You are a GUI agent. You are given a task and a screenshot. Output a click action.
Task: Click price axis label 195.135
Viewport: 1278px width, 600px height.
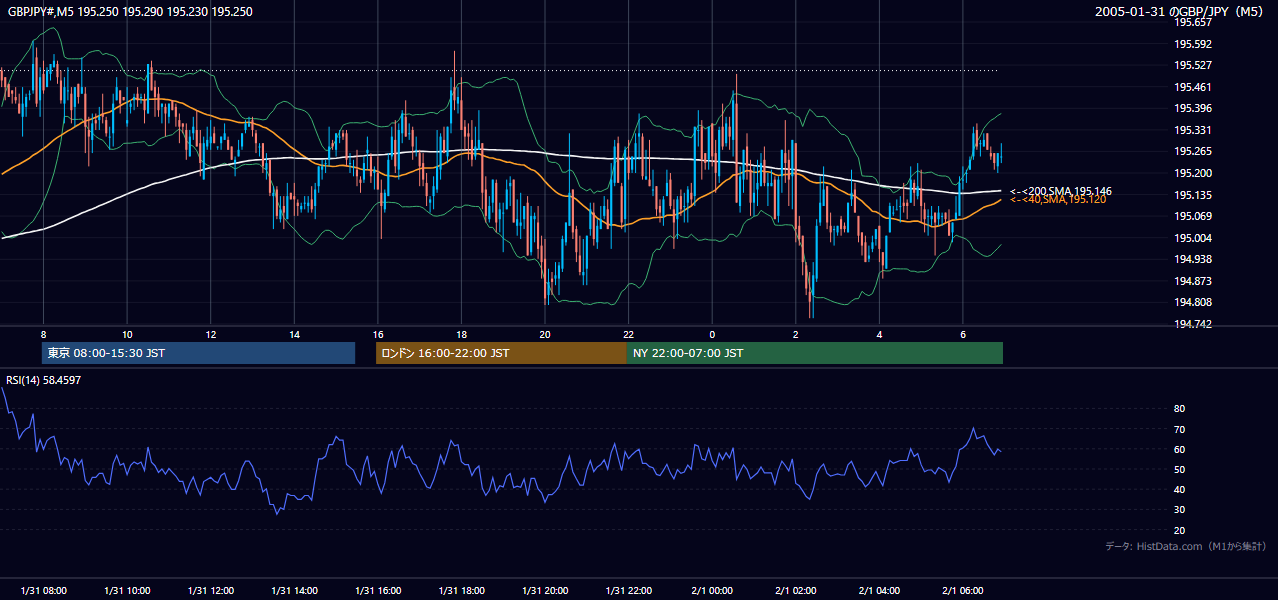[1192, 195]
